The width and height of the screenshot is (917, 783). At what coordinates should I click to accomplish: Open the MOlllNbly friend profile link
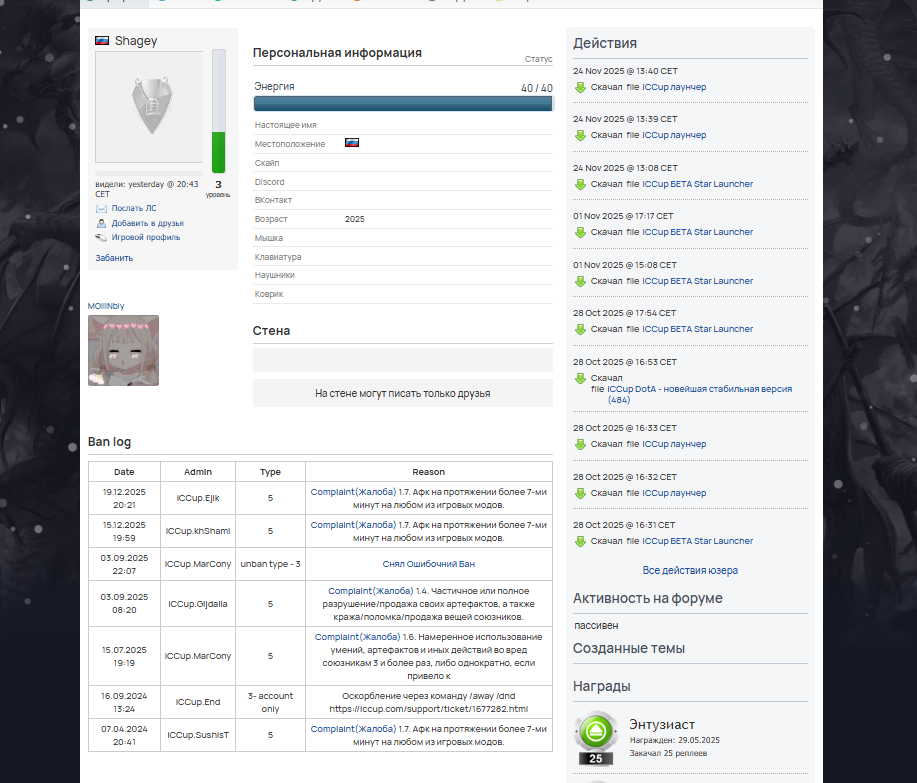[x=106, y=306]
